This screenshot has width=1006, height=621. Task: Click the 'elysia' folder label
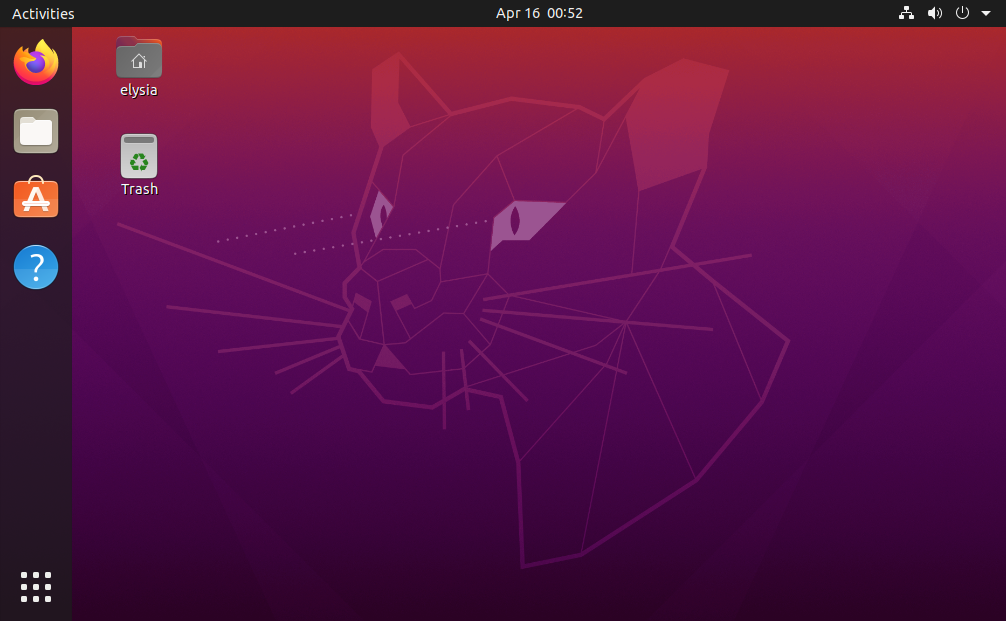139,90
